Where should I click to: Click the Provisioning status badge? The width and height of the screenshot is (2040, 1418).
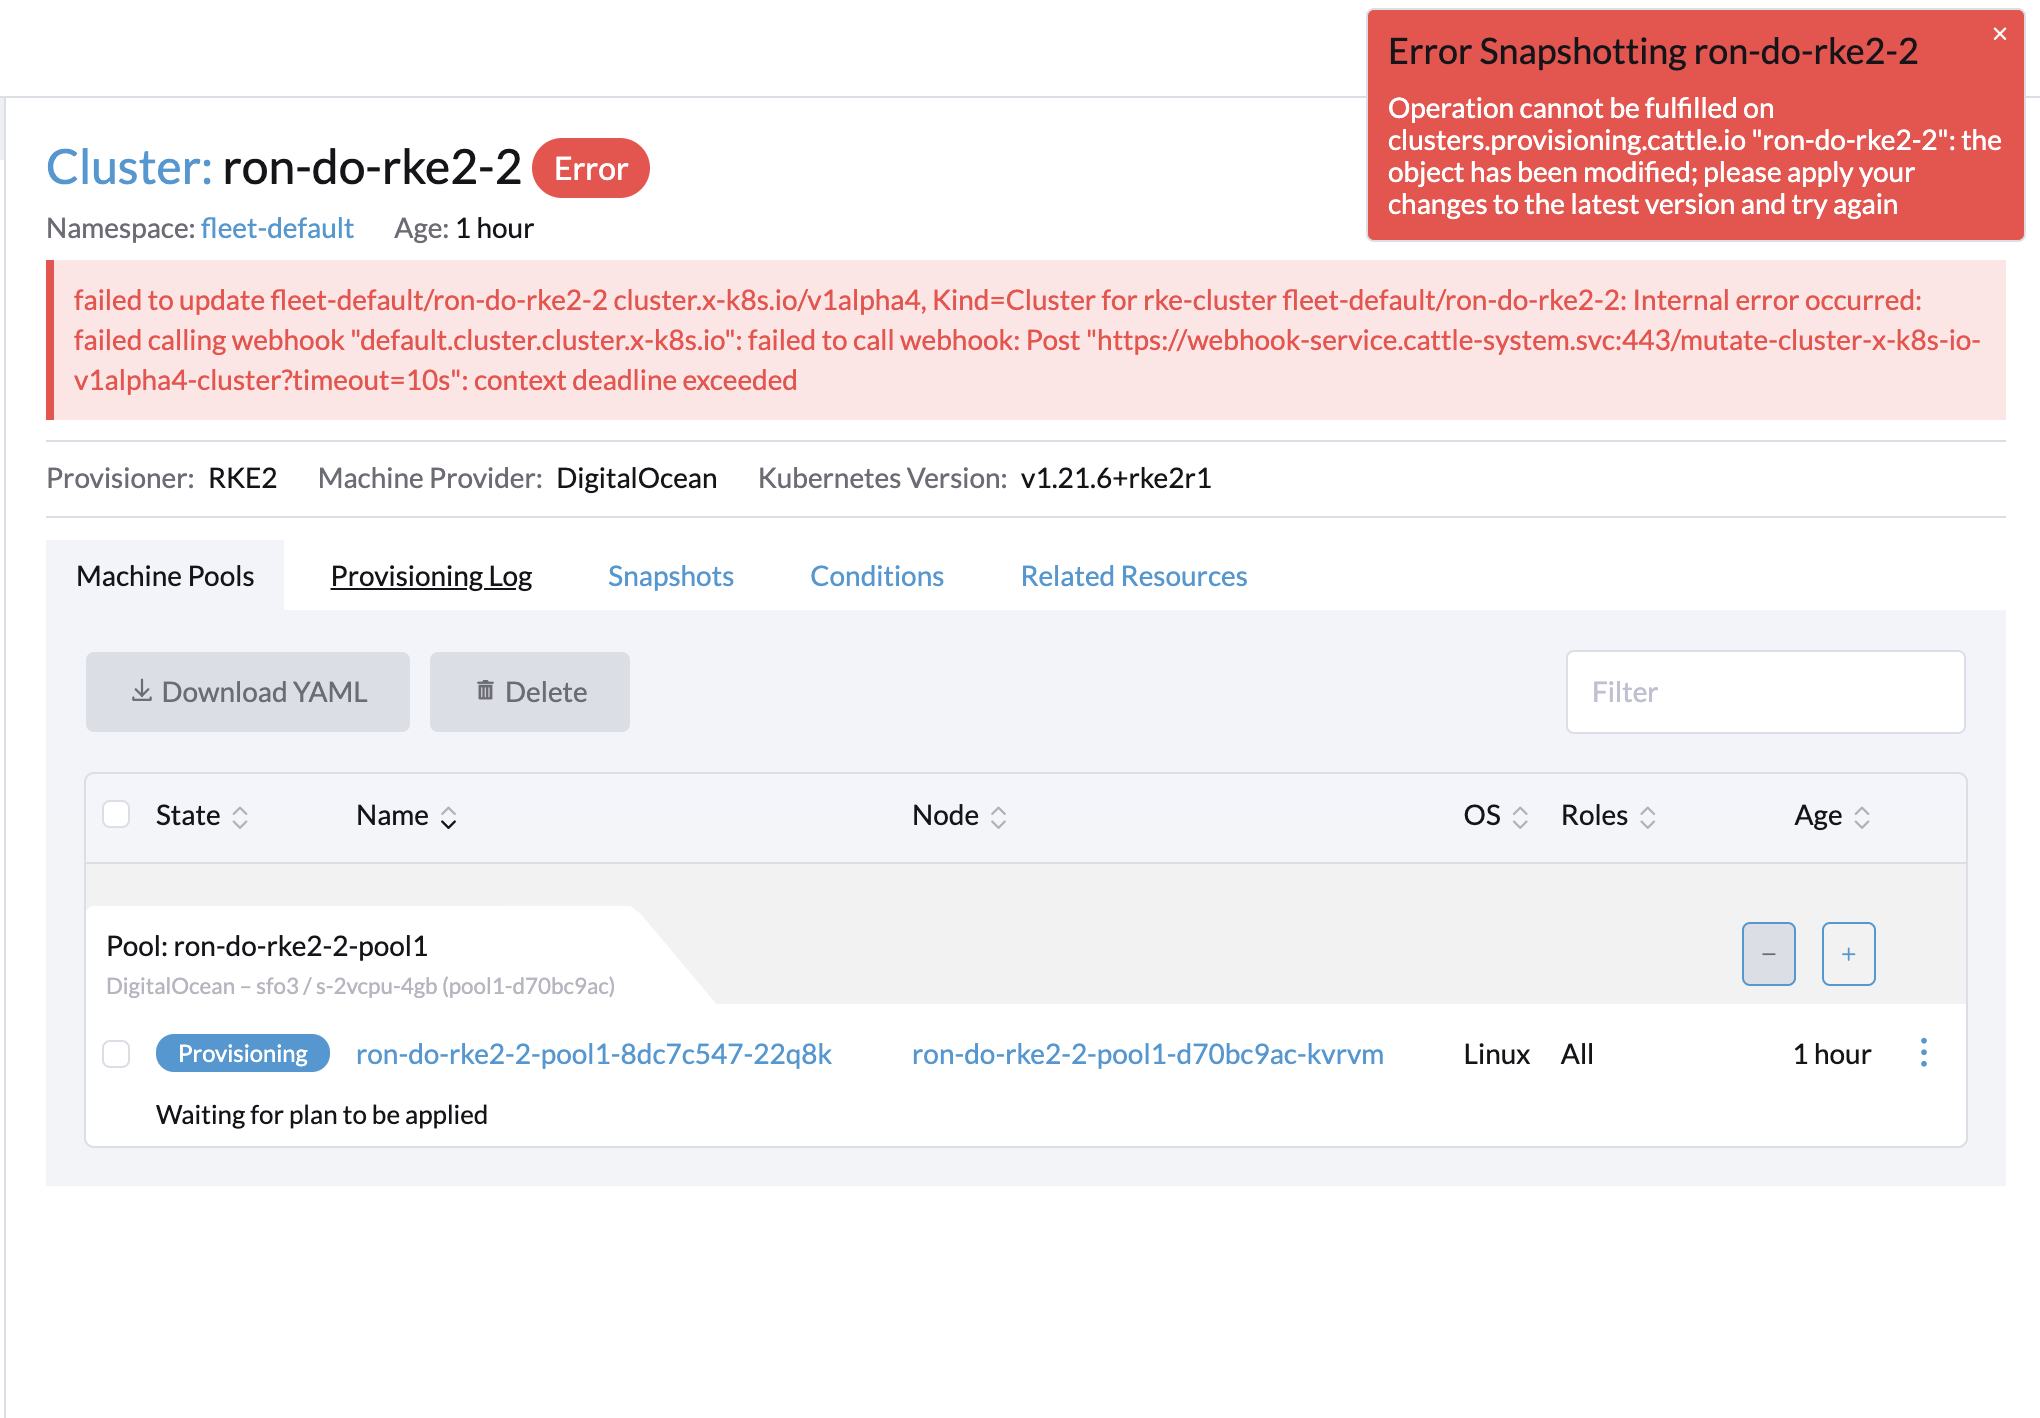point(242,1053)
